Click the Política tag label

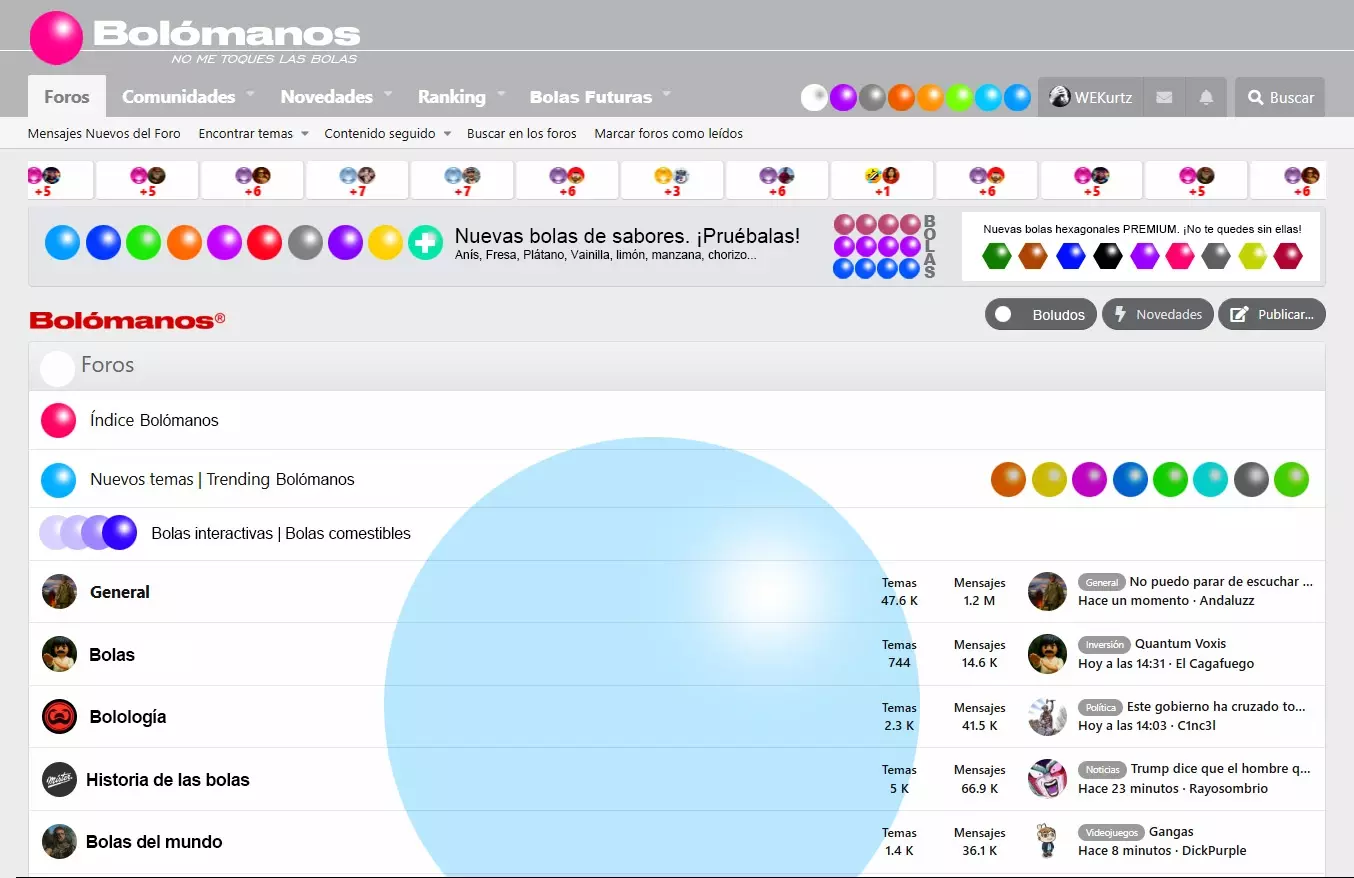[1100, 707]
